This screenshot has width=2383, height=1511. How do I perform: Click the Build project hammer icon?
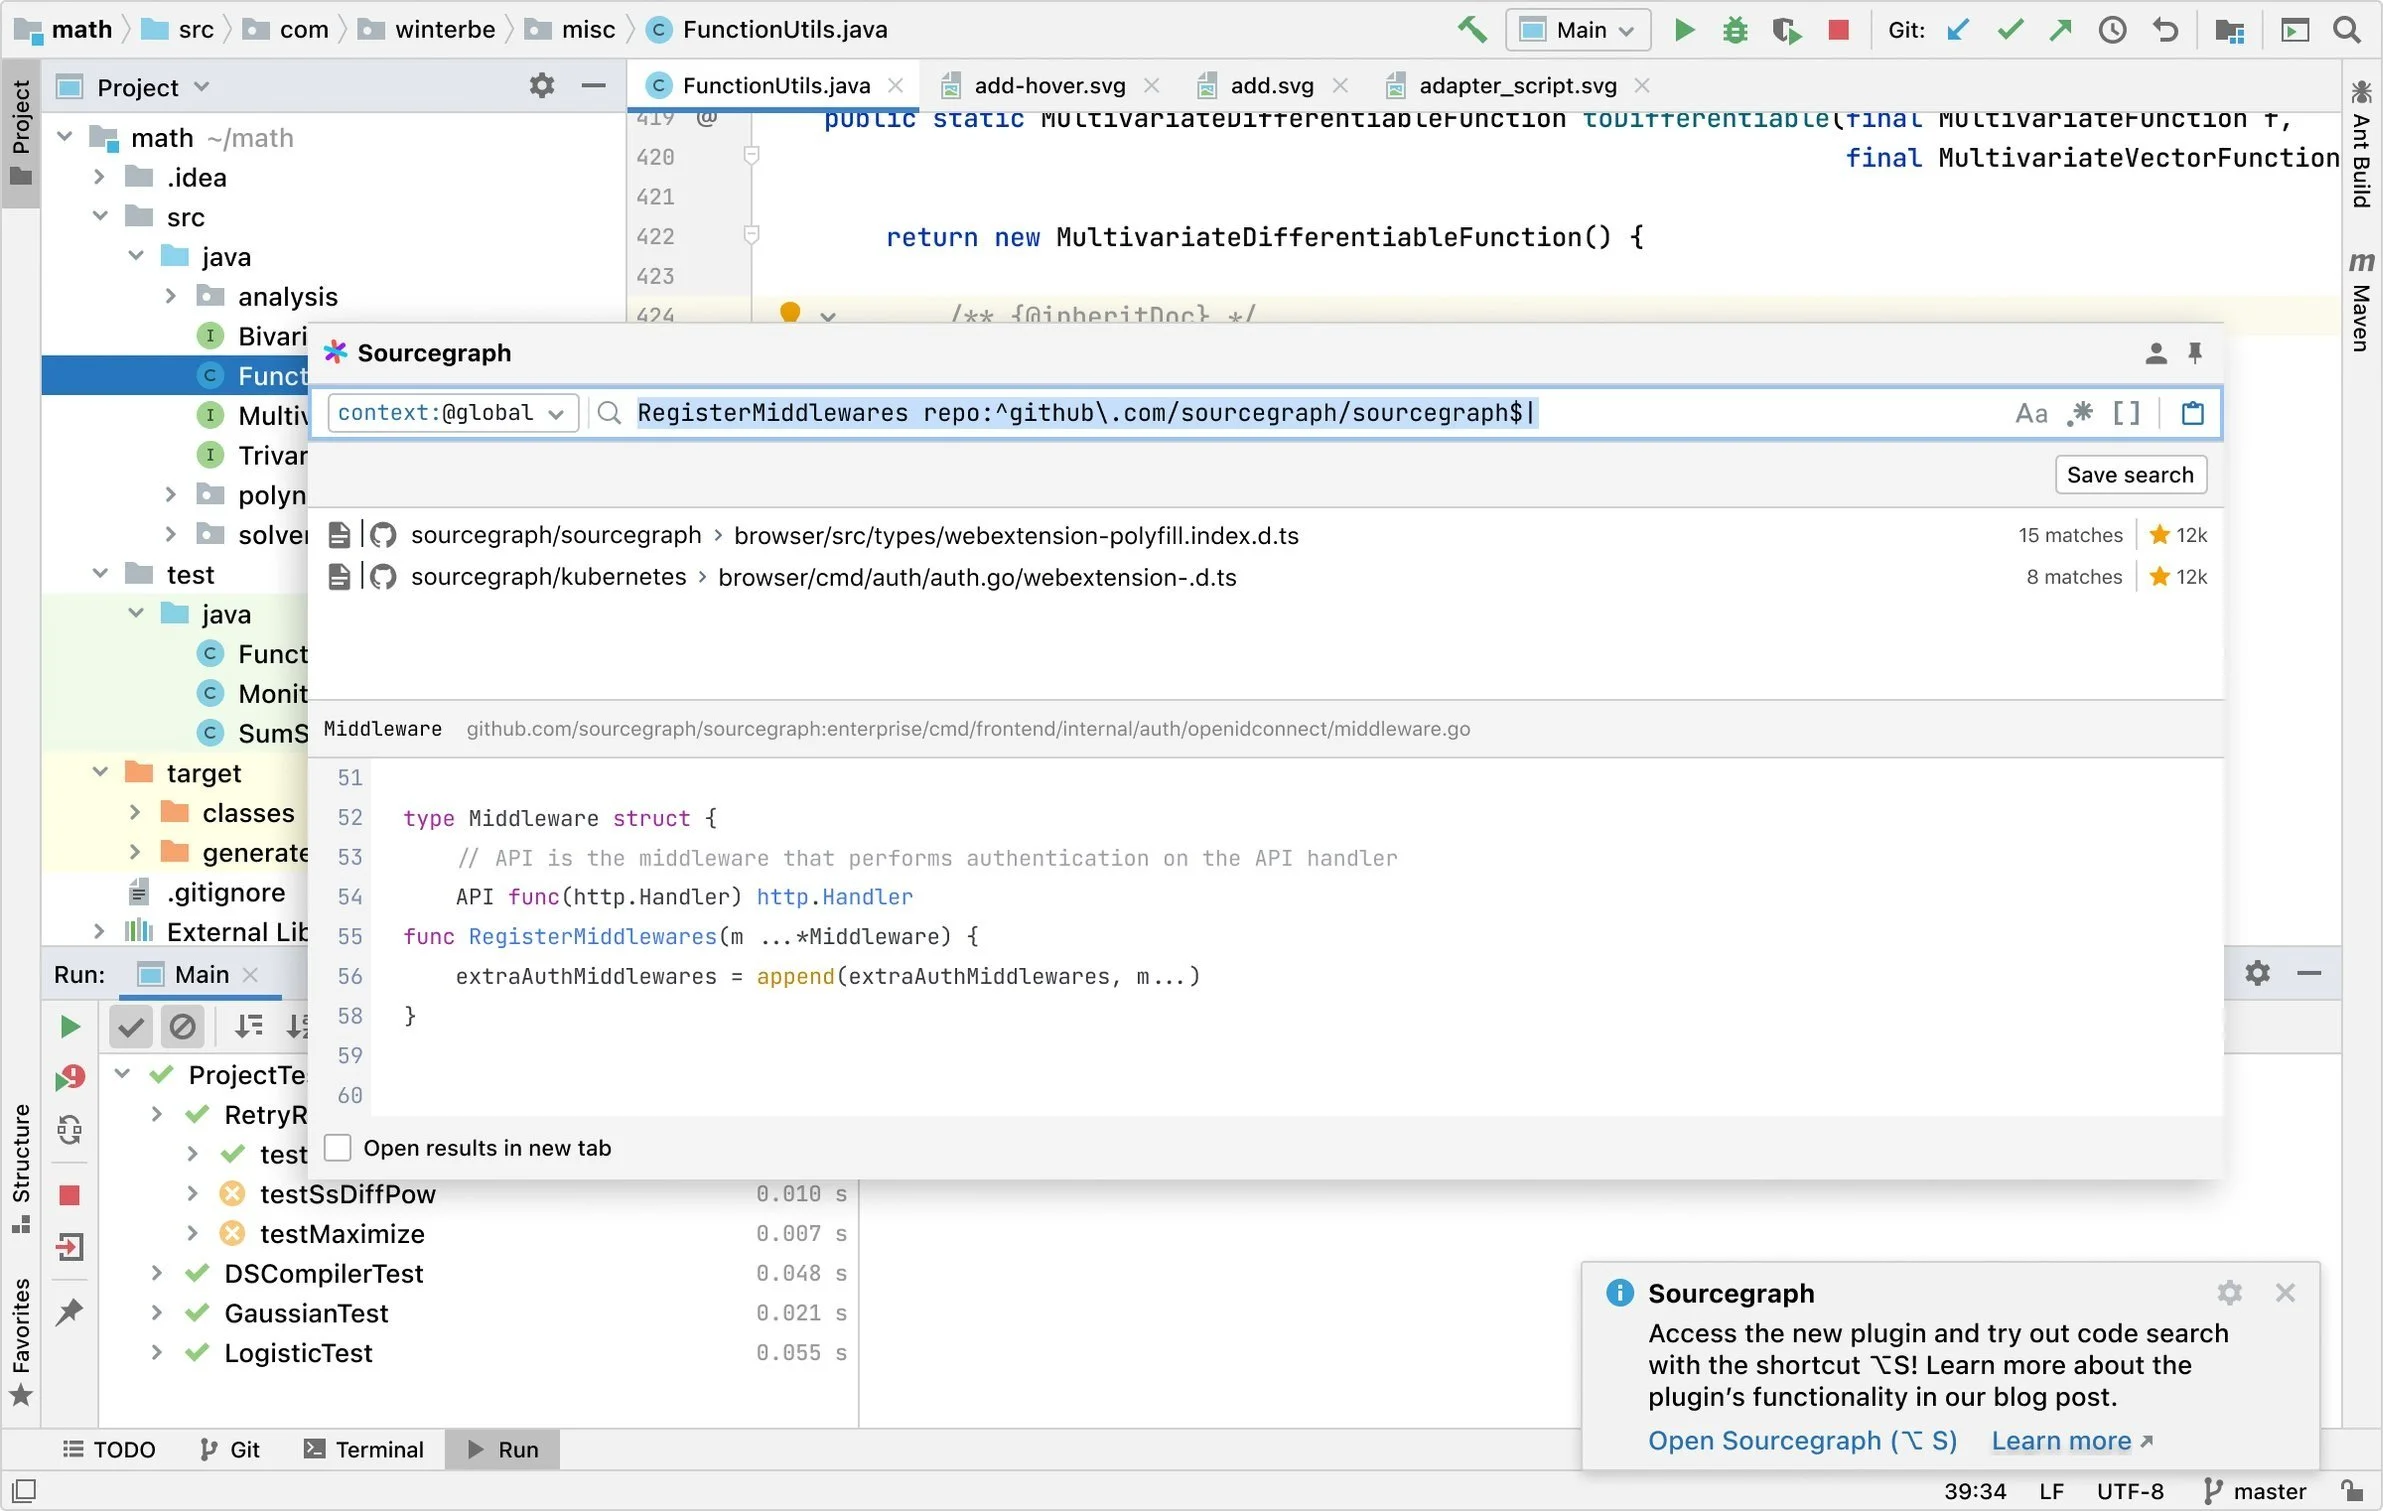click(x=1471, y=29)
